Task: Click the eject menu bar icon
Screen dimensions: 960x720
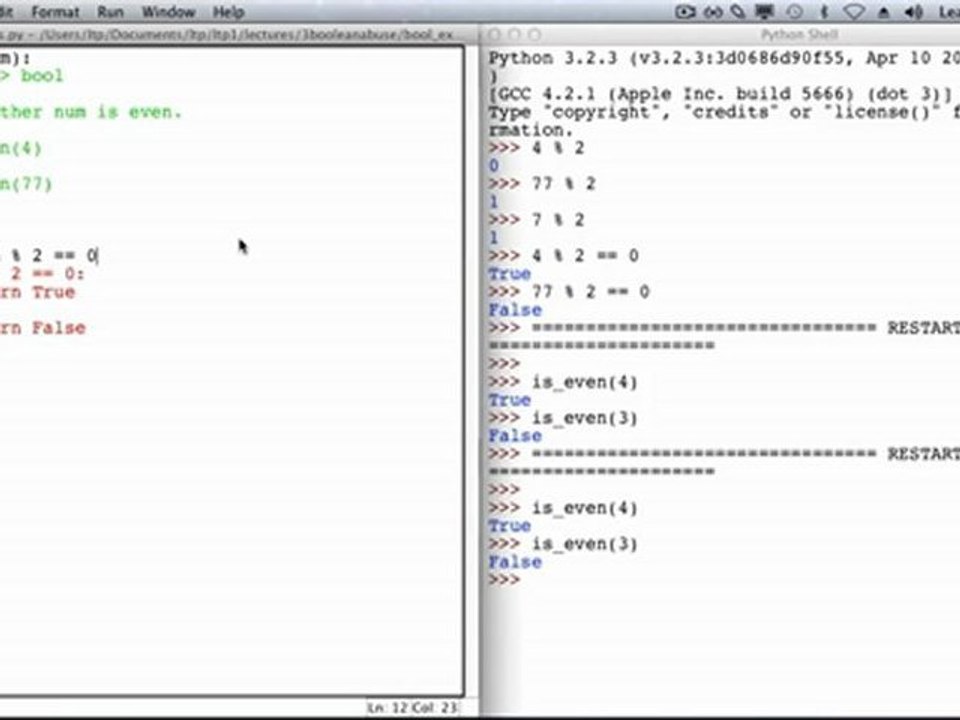Action: point(883,12)
